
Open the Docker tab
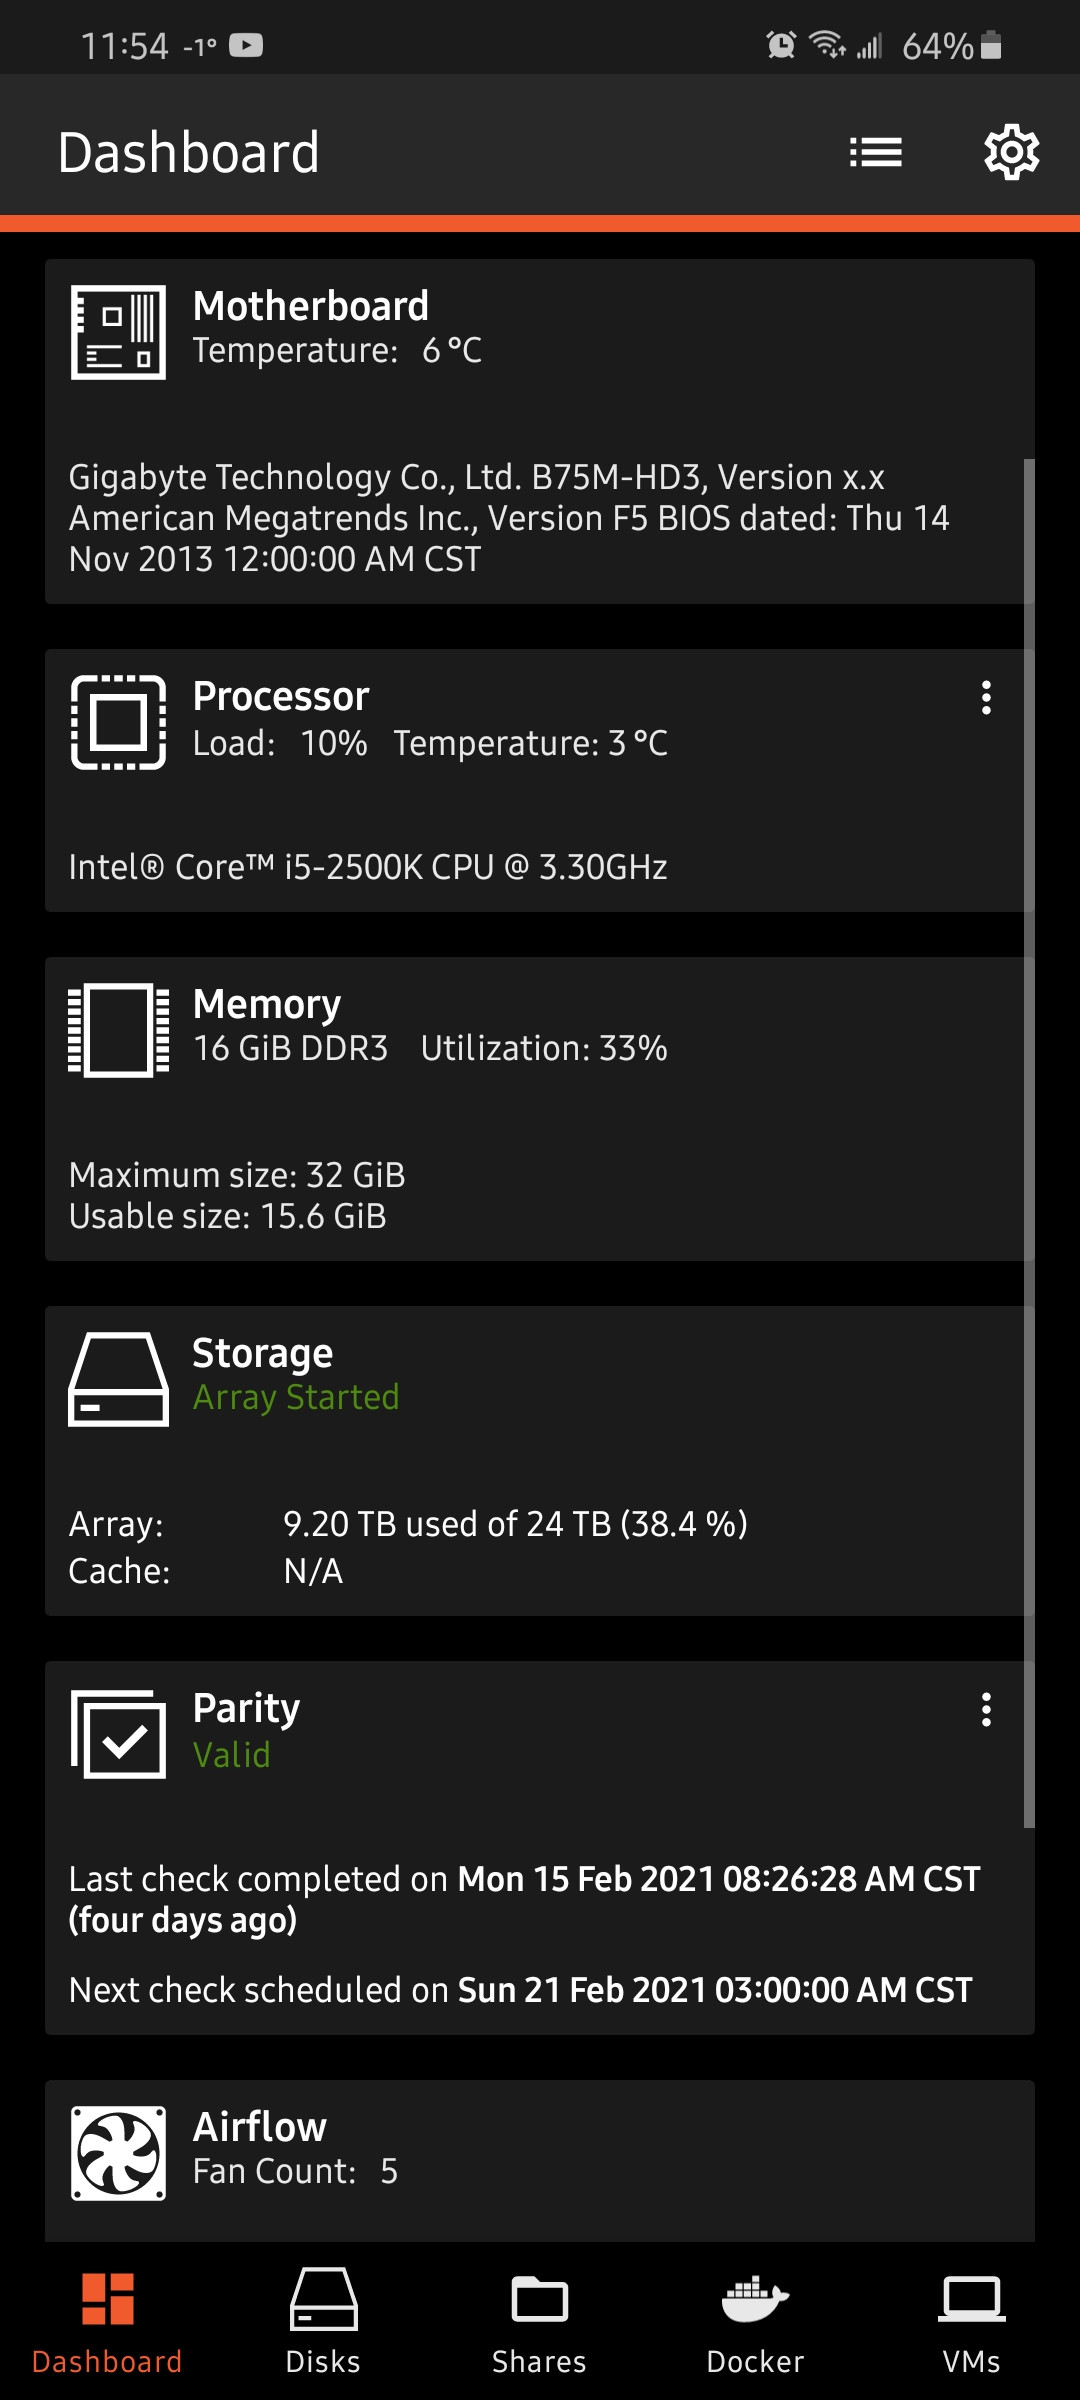[x=755, y=2320]
